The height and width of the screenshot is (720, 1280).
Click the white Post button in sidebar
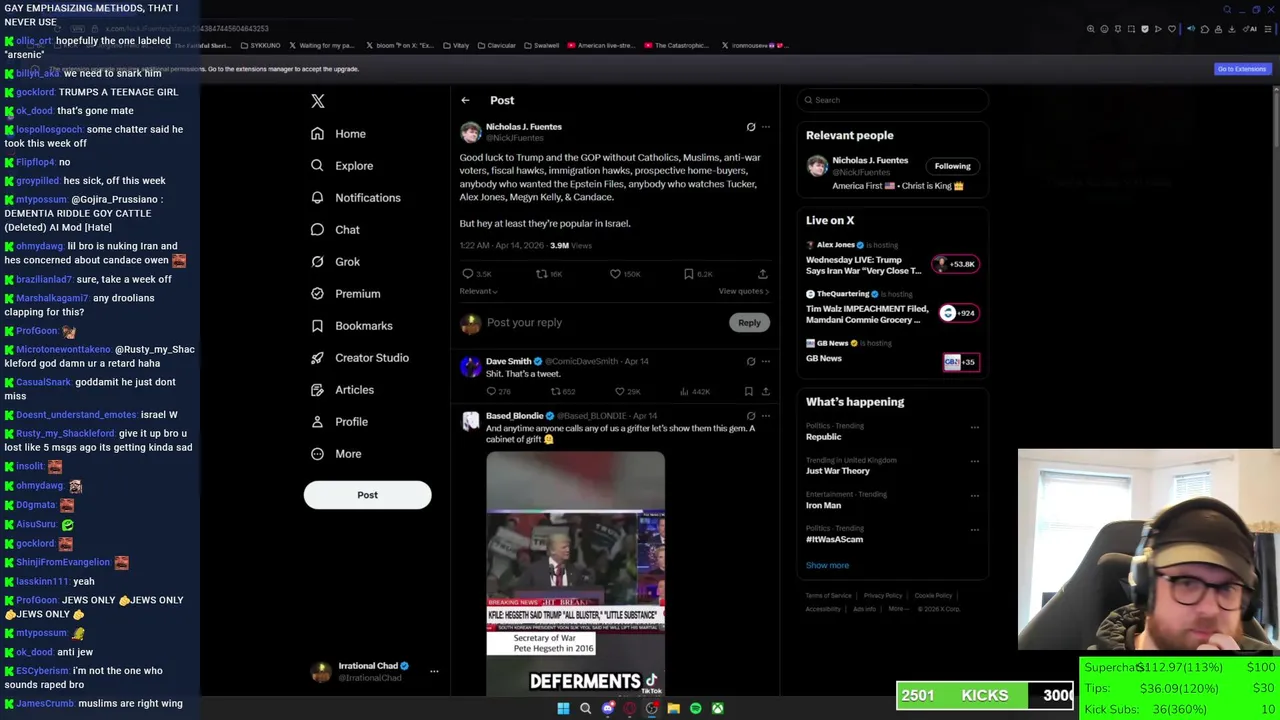pos(367,495)
